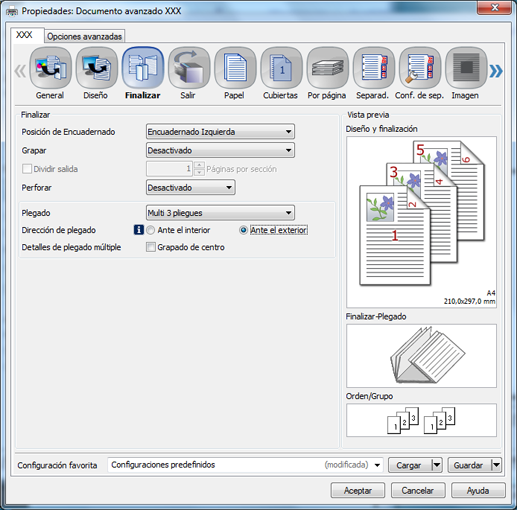Expand the Perforar dropdown
Screen dimensions: 517x510
tap(191, 187)
